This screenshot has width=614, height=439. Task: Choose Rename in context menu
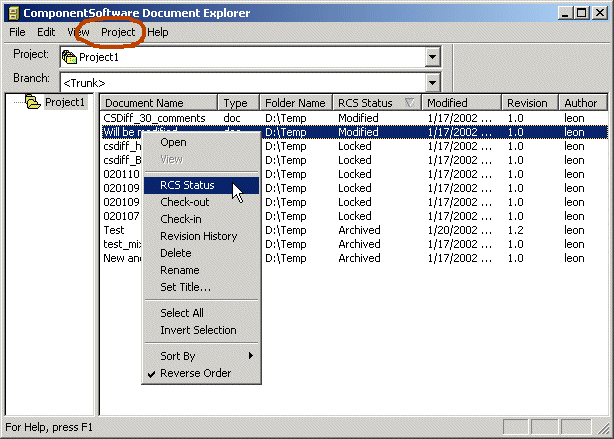click(x=201, y=270)
